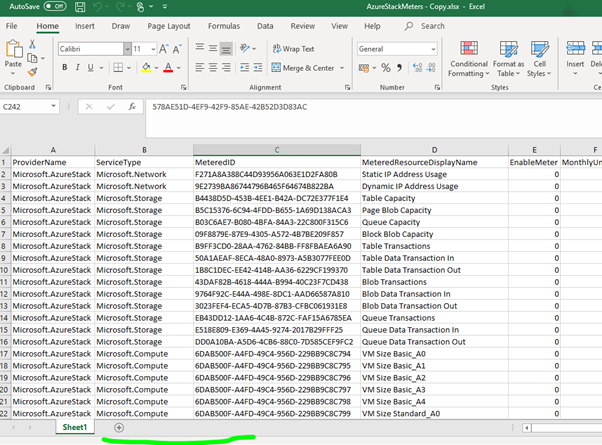Open Conditional Formatting menu

tap(469, 59)
